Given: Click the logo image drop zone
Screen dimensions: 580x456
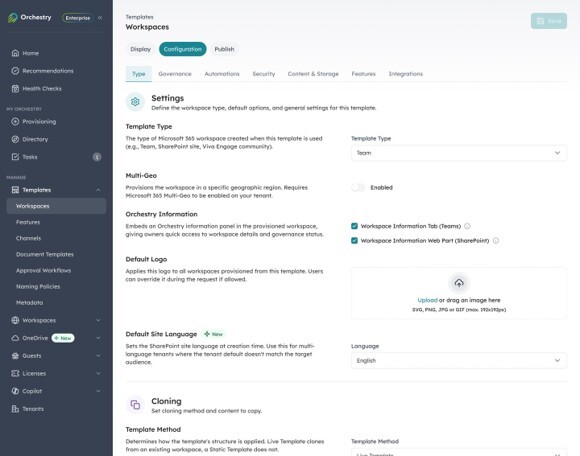Looking at the screenshot, I should coord(459,293).
